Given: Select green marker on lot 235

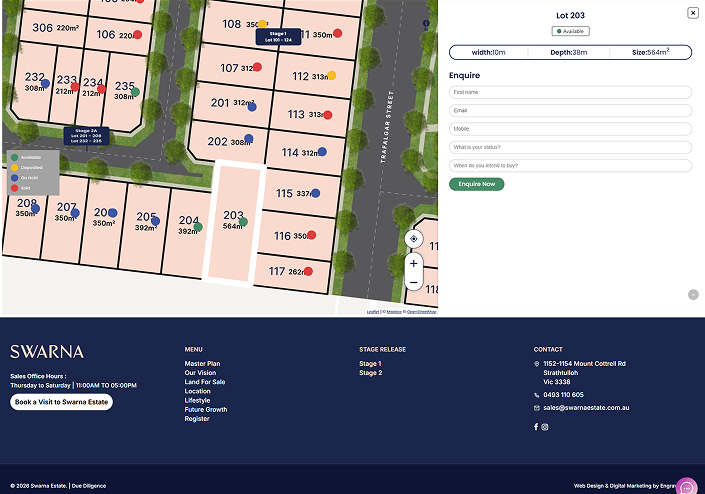Looking at the screenshot, I should point(135,92).
